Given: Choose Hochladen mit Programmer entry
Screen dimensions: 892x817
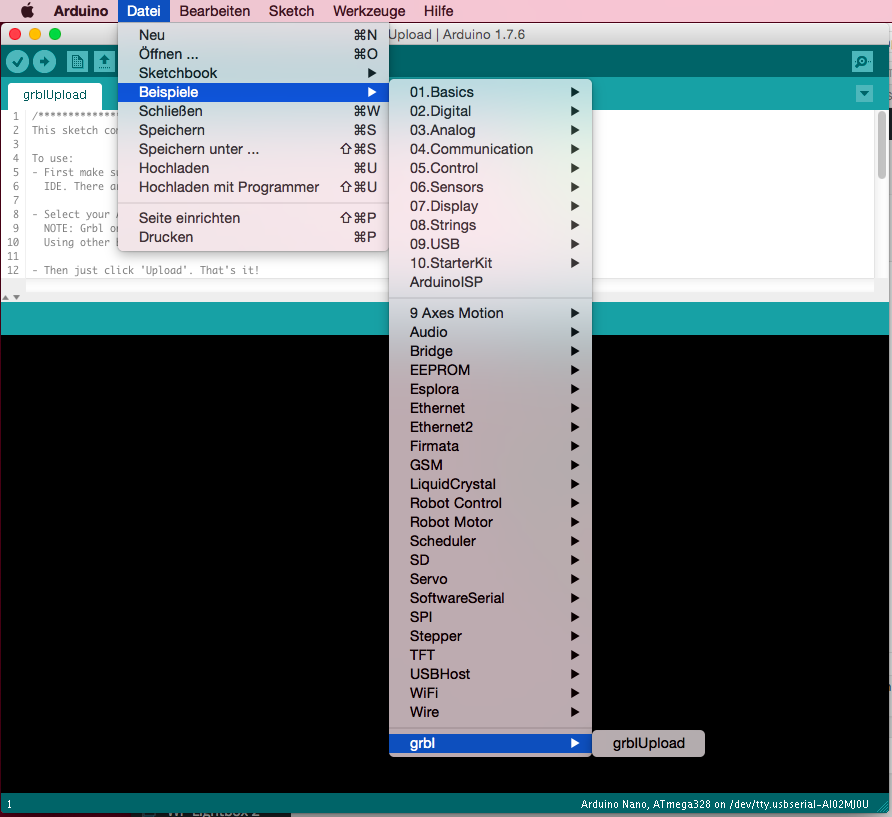Looking at the screenshot, I should tap(253, 187).
